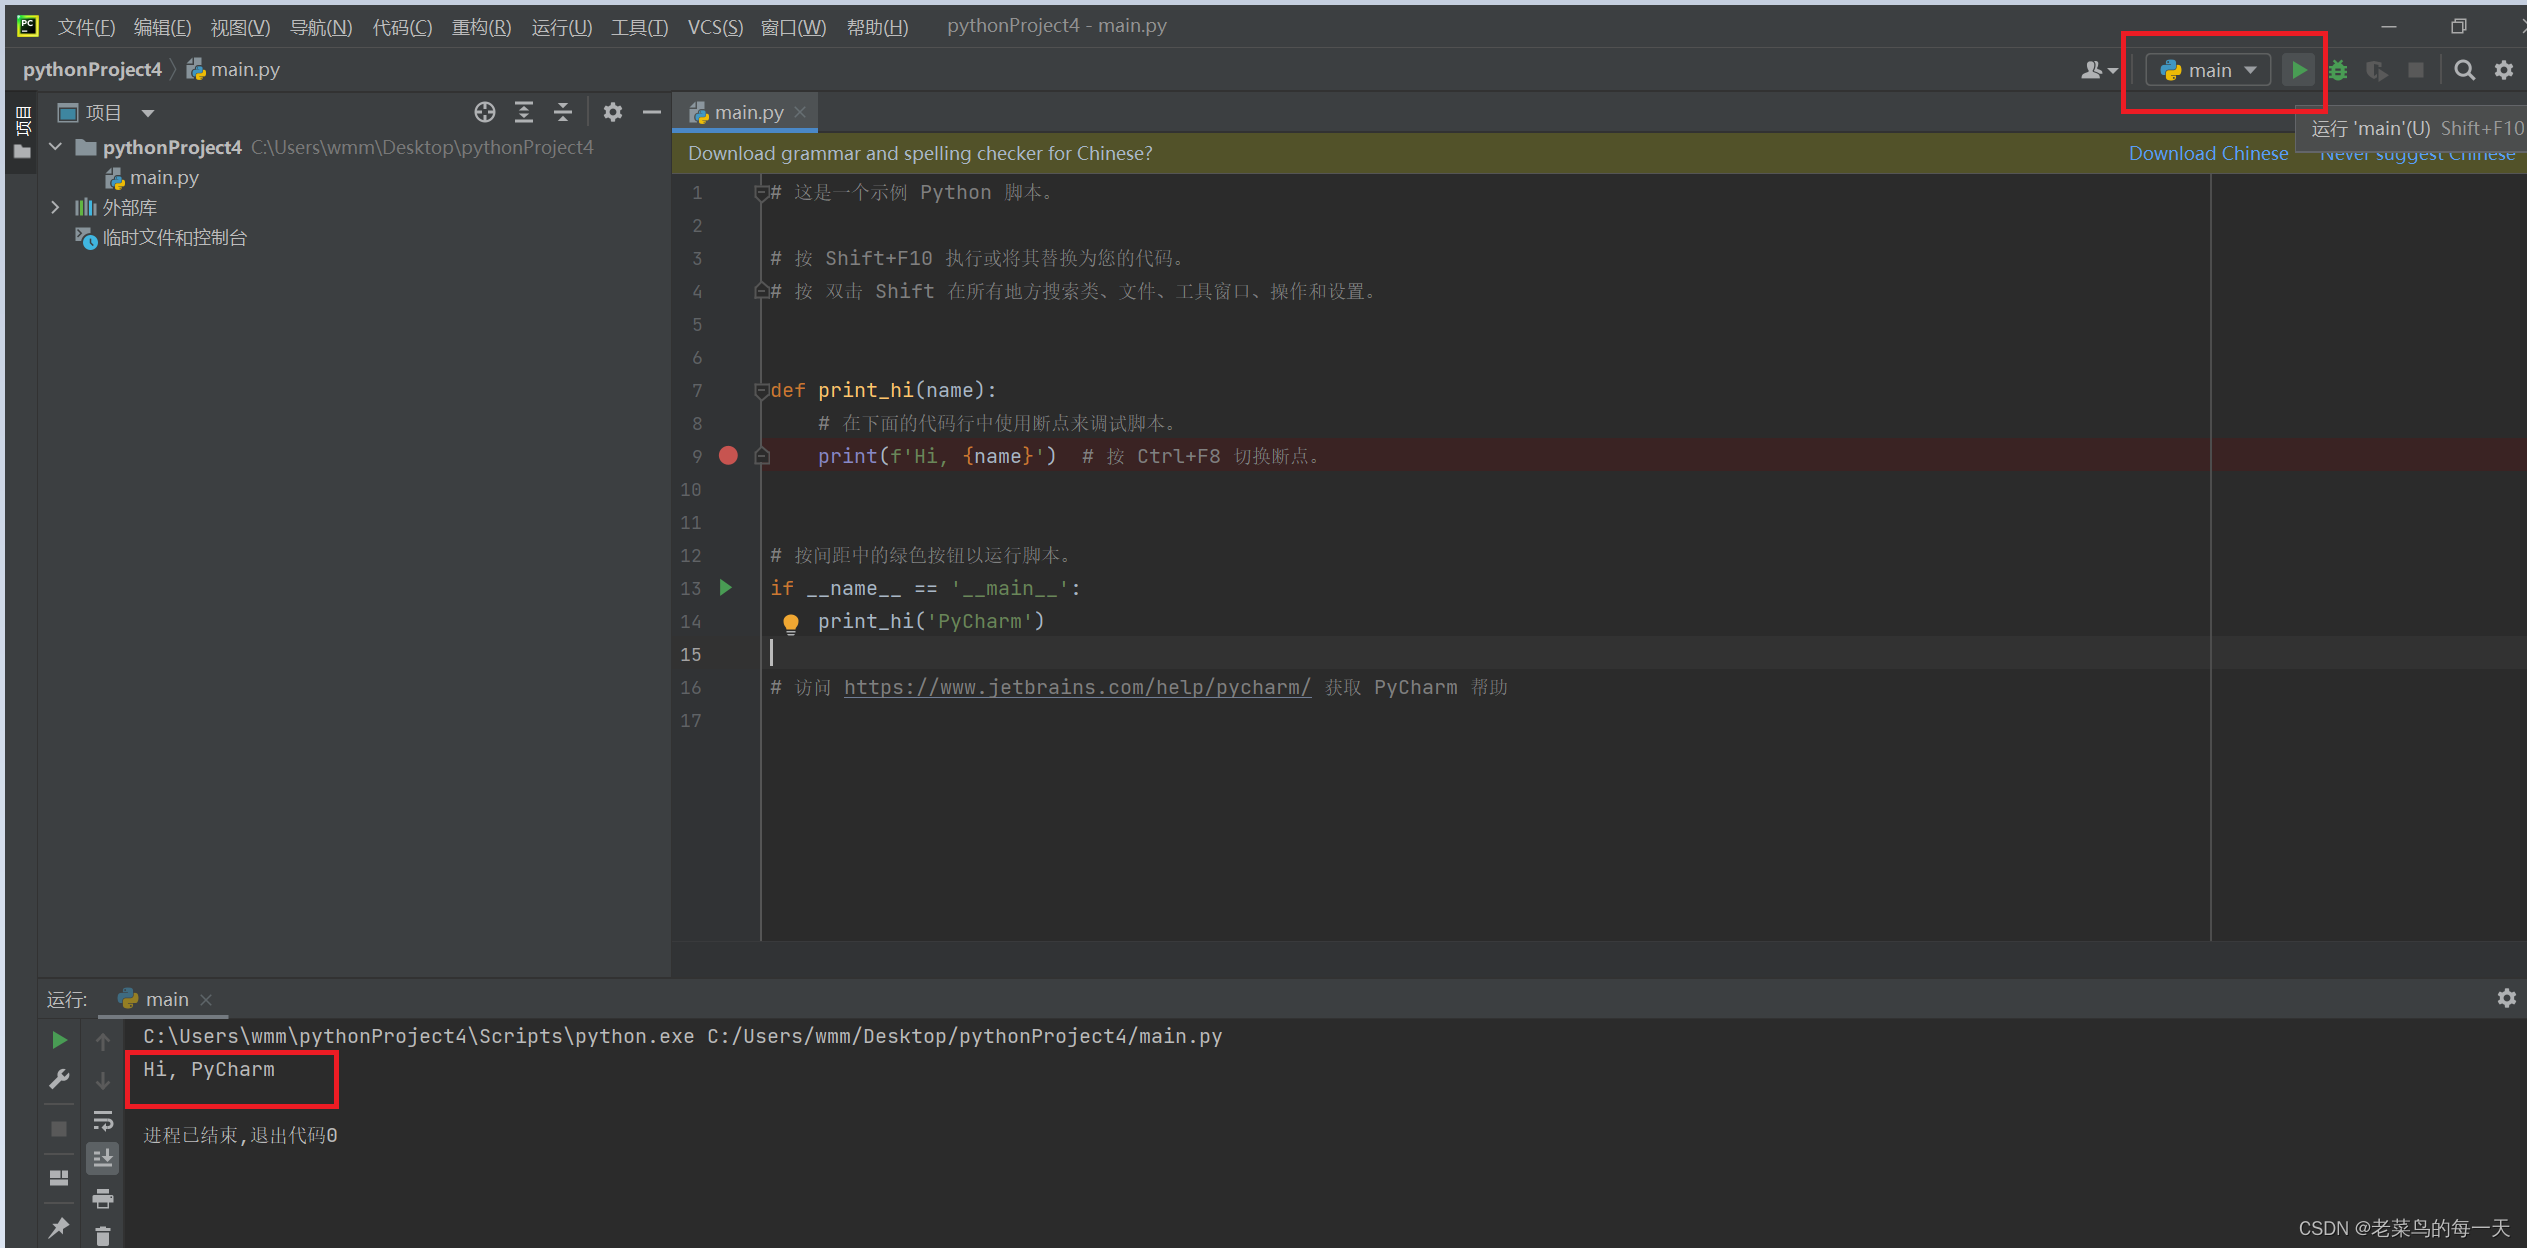Image resolution: width=2527 pixels, height=1248 pixels.
Task: Toggle the breakpoint on line 9
Action: pyautogui.click(x=728, y=456)
